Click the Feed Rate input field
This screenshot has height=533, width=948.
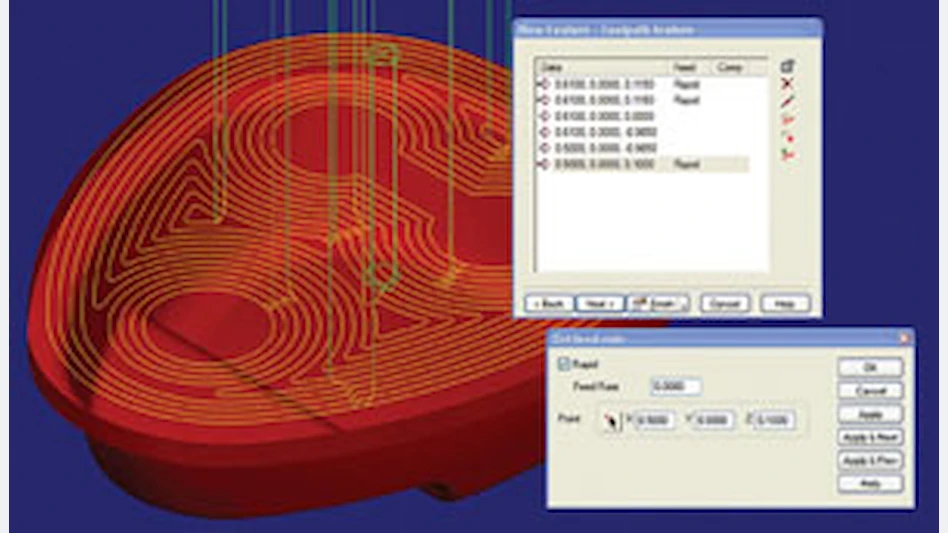676,387
